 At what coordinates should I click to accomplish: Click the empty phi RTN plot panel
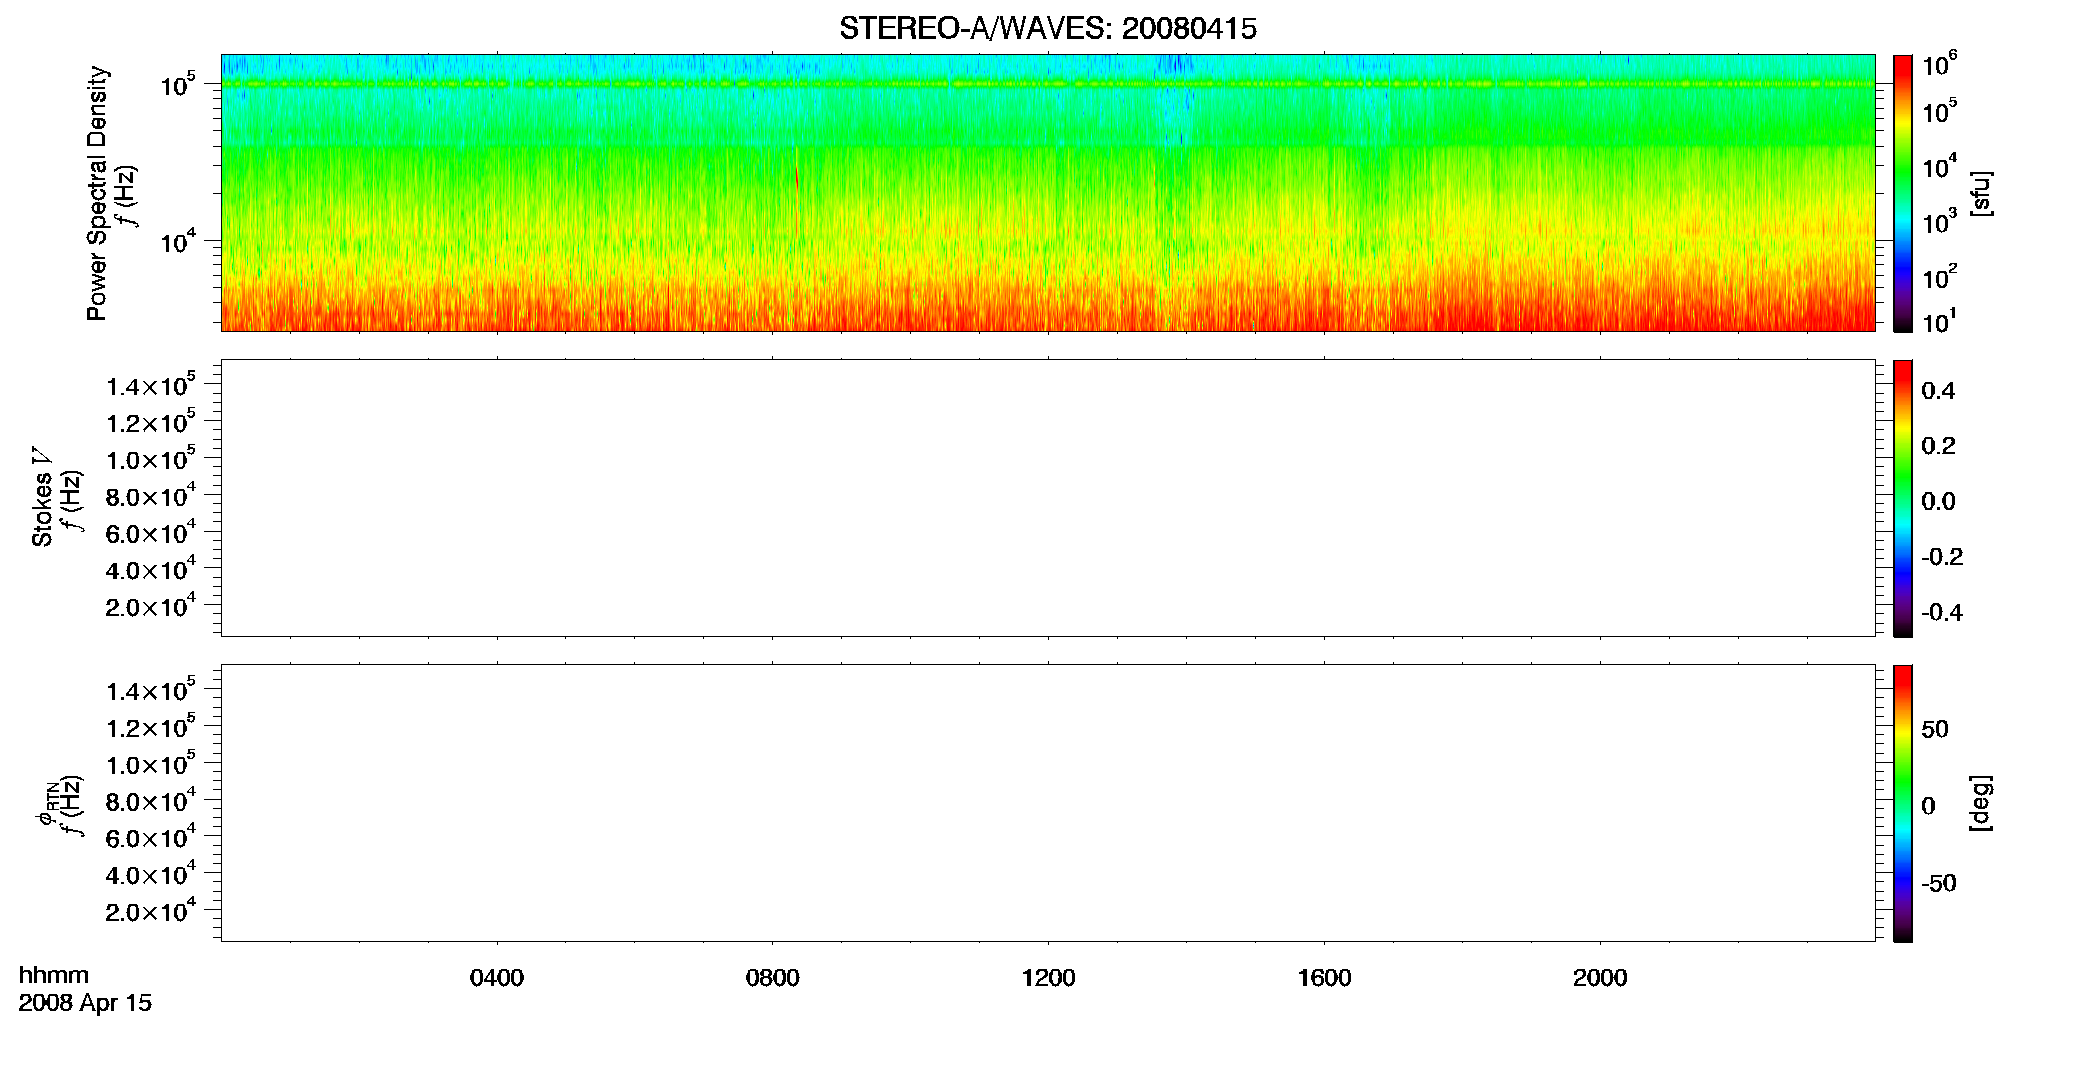point(1048,803)
